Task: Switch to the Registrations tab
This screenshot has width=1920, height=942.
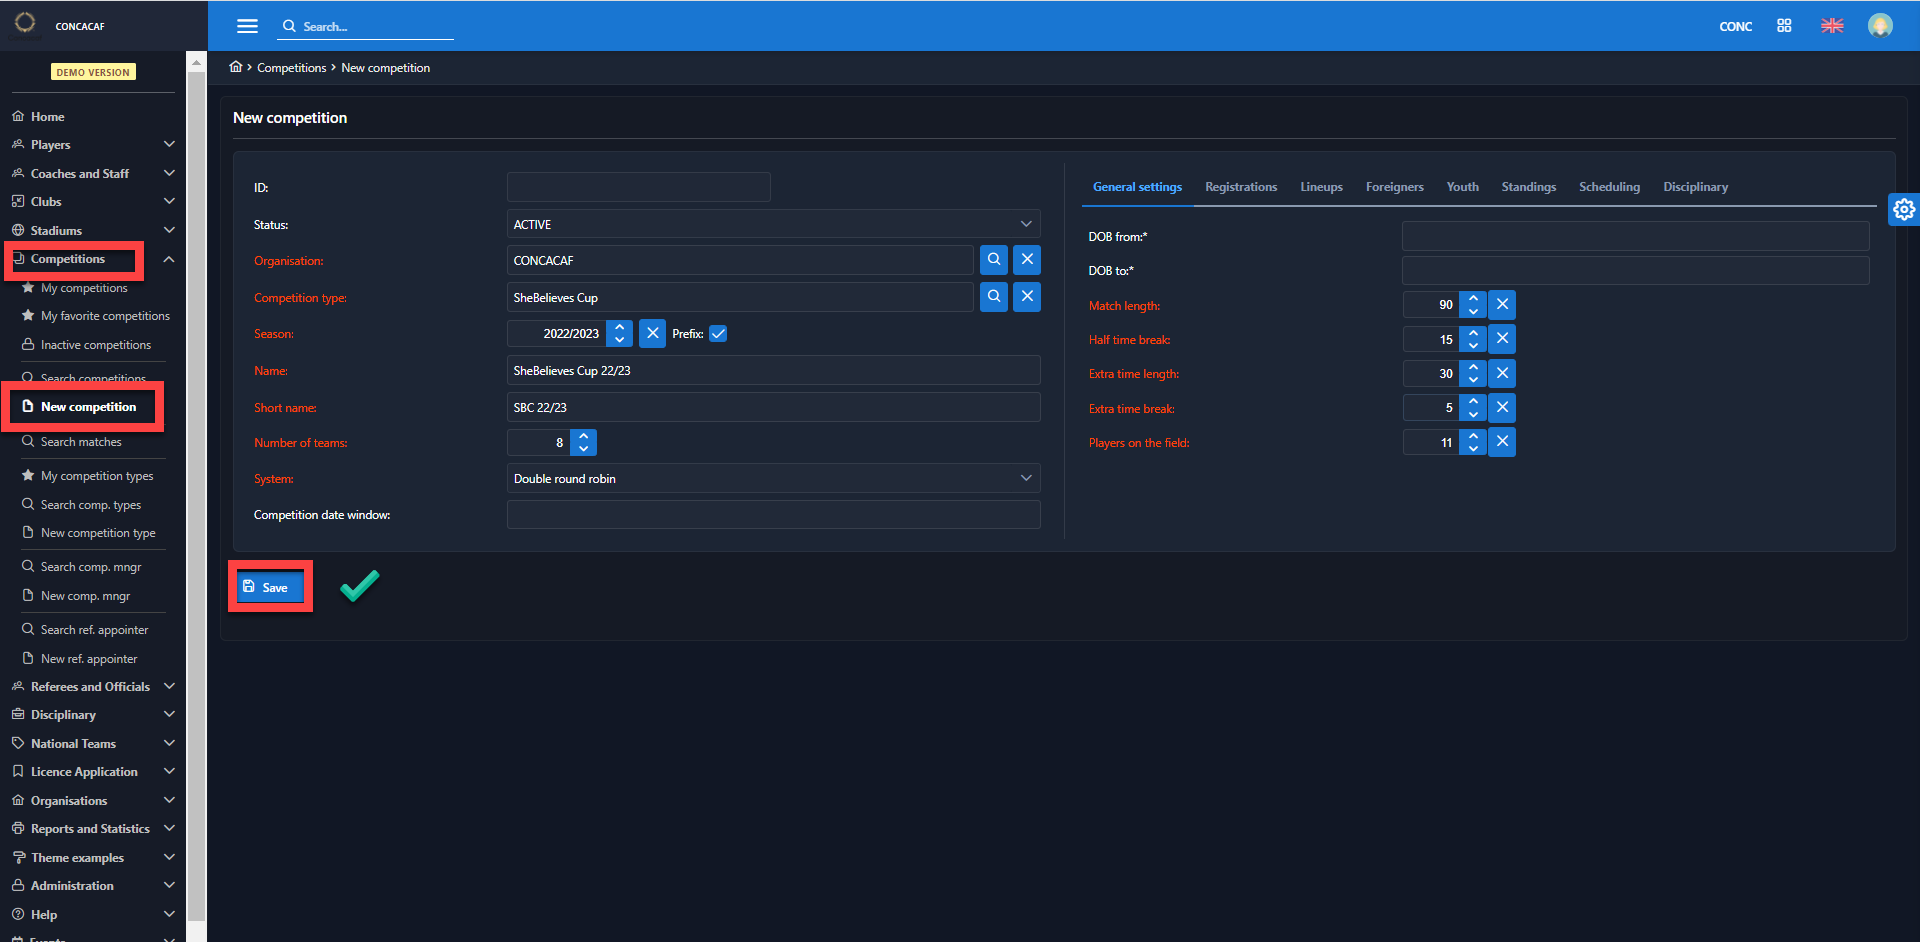Action: click(x=1241, y=187)
